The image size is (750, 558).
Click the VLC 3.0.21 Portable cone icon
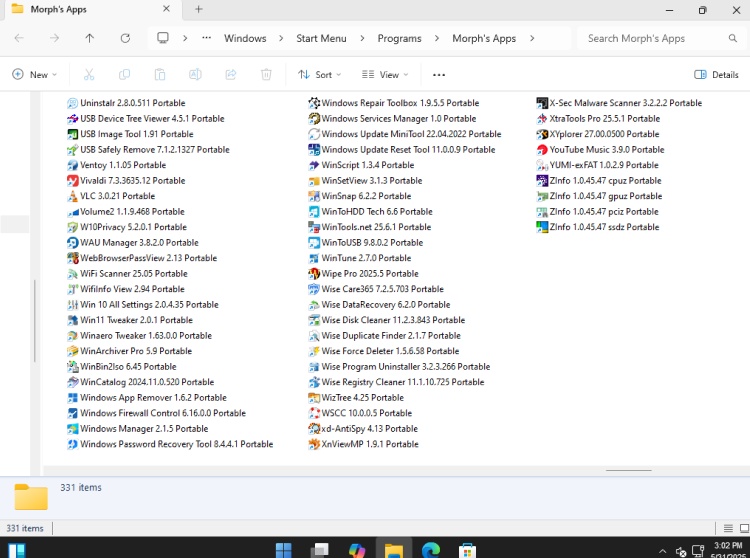(x=73, y=196)
